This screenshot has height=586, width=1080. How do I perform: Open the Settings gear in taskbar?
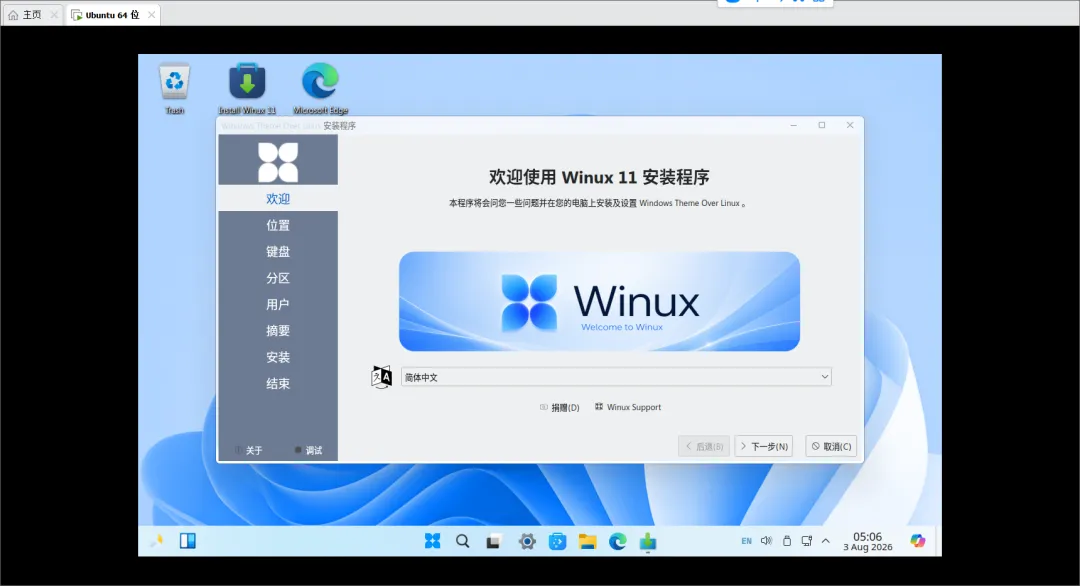pos(527,542)
